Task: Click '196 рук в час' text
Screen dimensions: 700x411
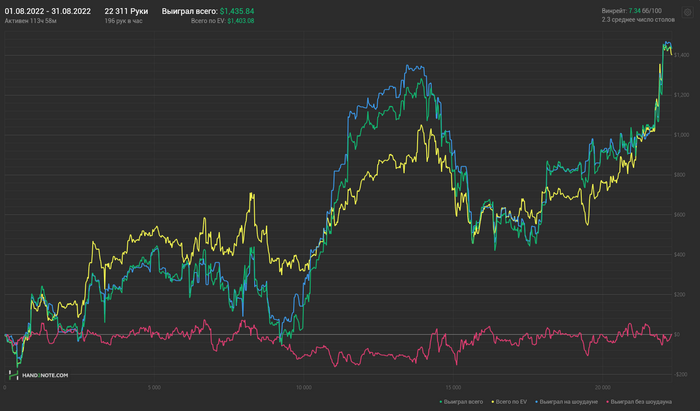Action: point(124,21)
